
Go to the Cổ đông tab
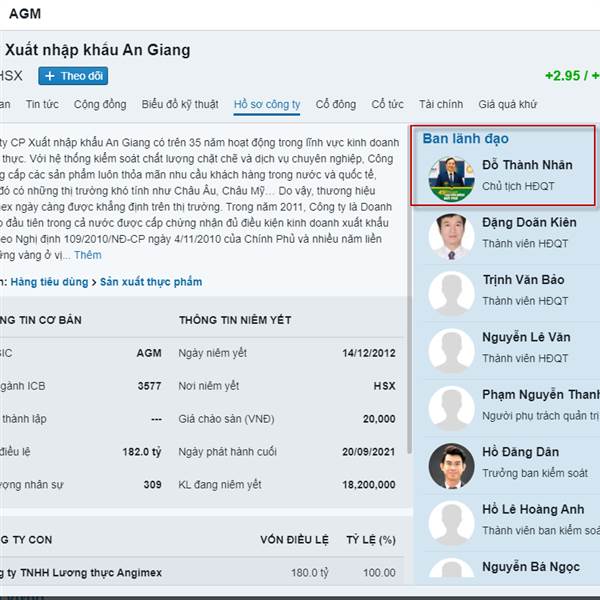pos(336,104)
